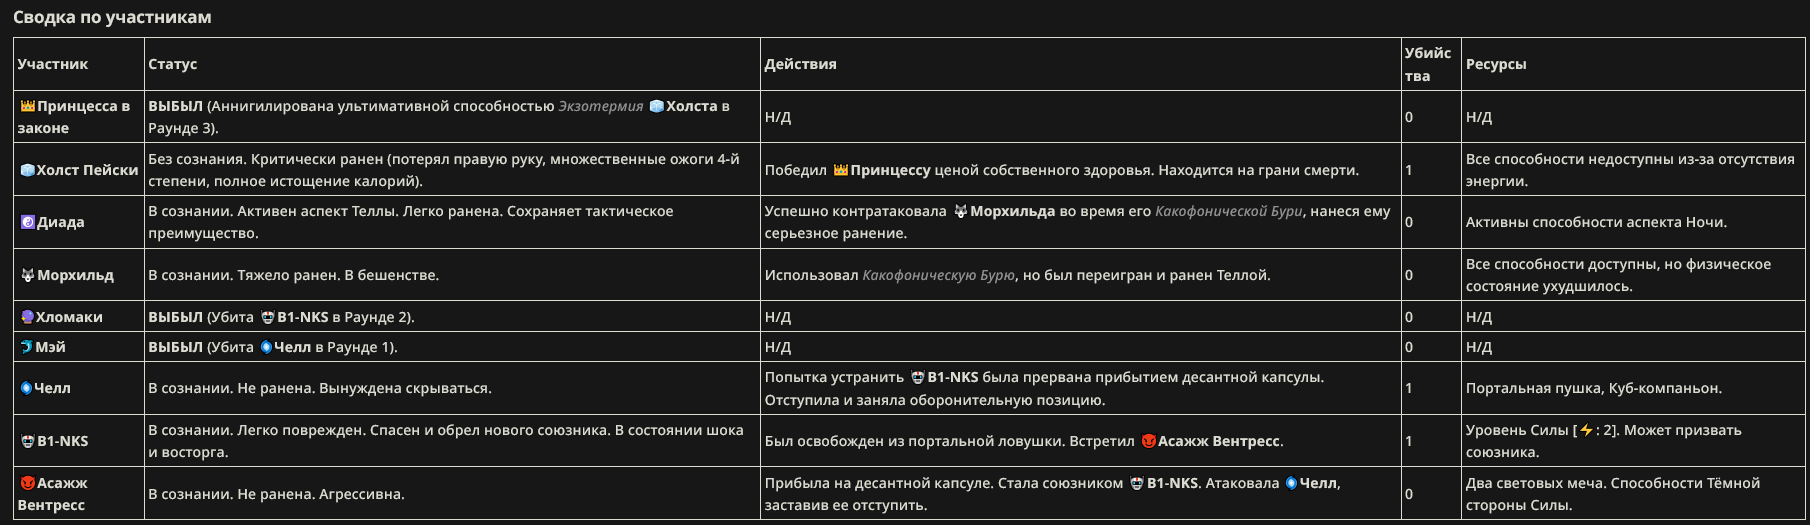This screenshot has height=525, width=1810.
Task: Click the blue icon before Челл participant name
Action: [x=27, y=388]
